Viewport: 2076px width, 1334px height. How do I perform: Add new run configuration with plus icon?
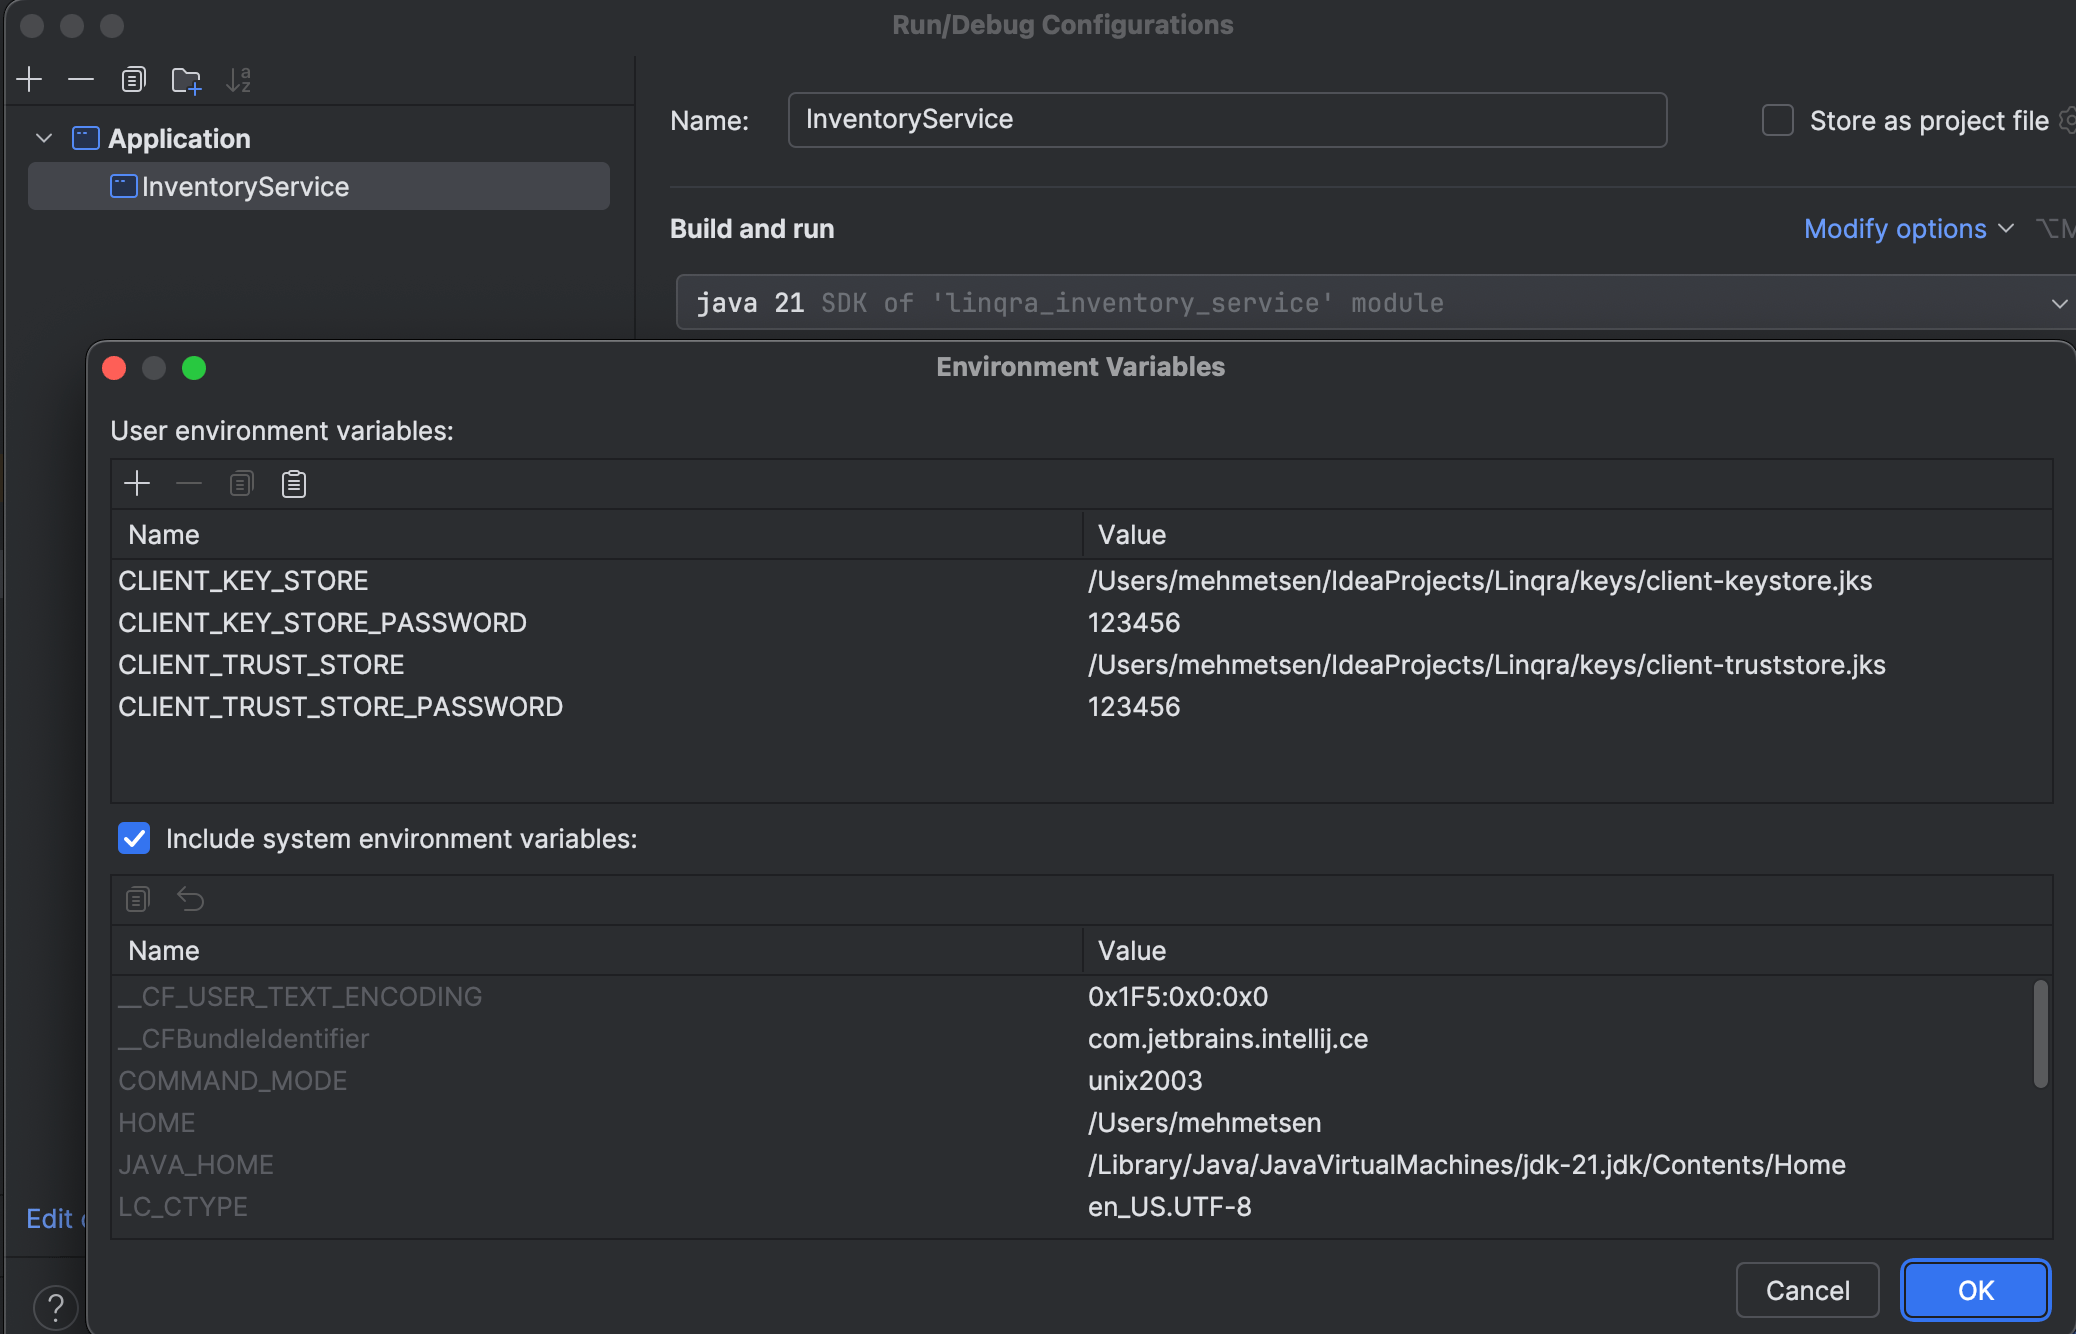click(30, 79)
